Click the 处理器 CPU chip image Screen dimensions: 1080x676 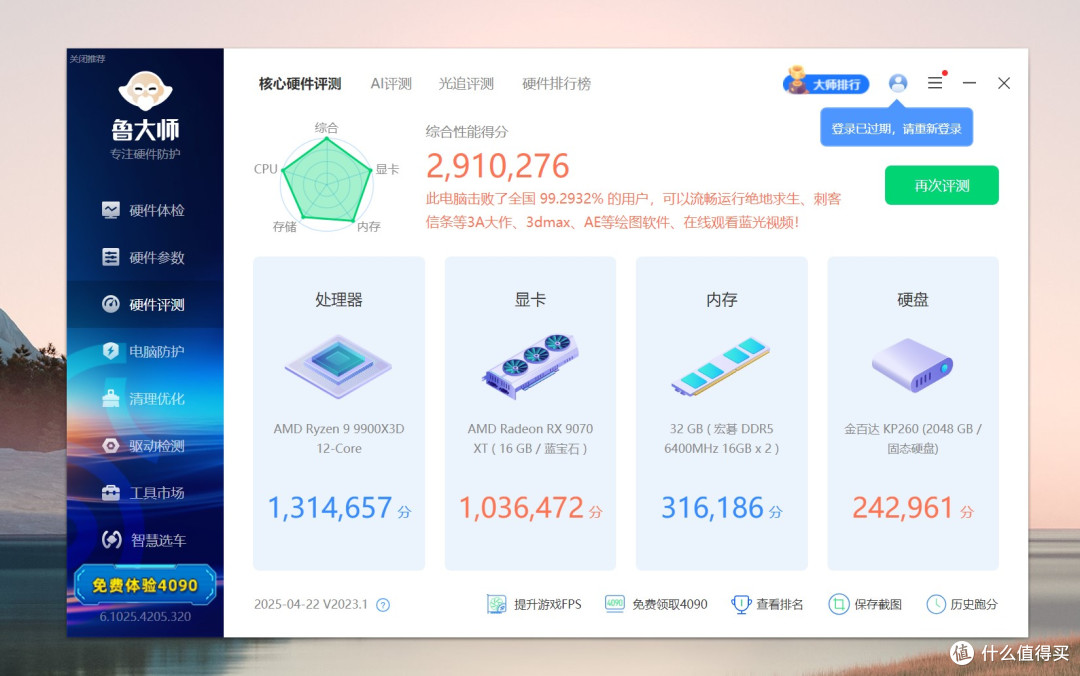338,366
